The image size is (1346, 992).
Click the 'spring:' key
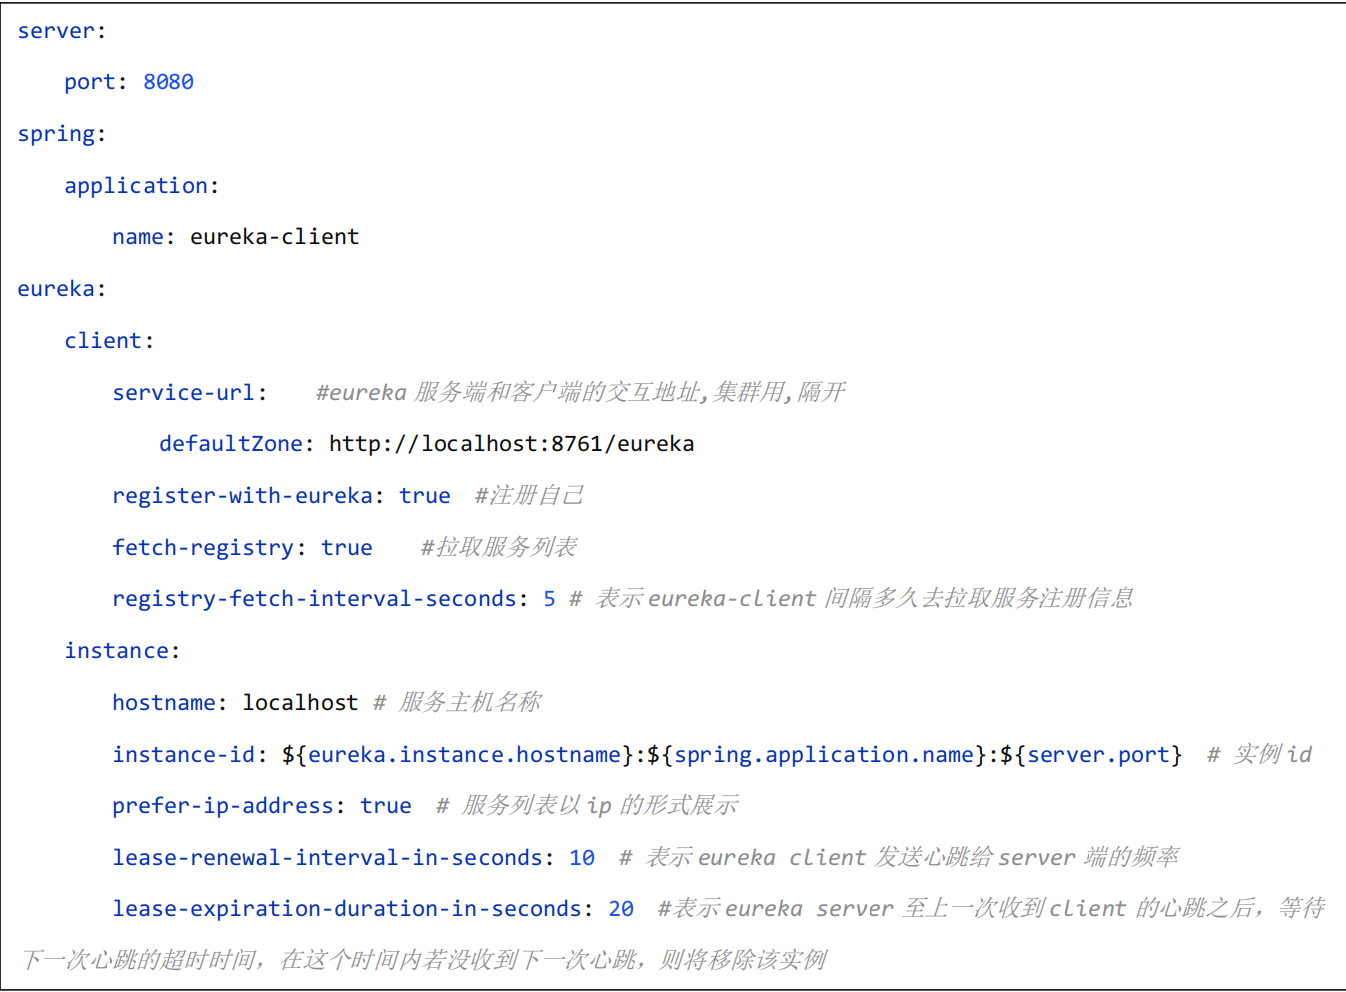pos(61,134)
